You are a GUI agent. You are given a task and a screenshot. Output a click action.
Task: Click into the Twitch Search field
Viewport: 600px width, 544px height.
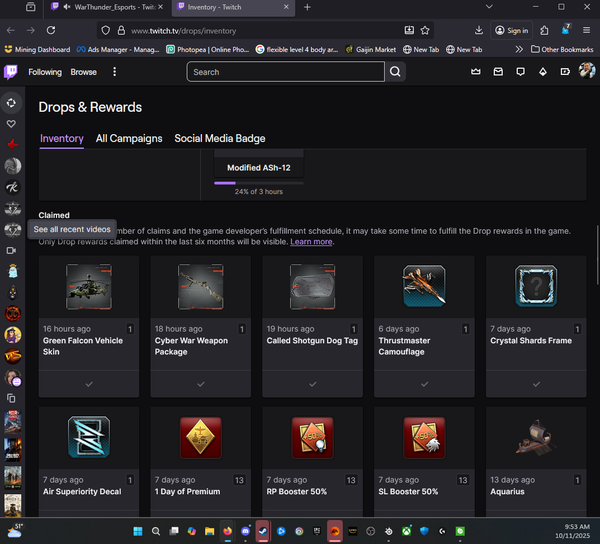click(x=285, y=72)
